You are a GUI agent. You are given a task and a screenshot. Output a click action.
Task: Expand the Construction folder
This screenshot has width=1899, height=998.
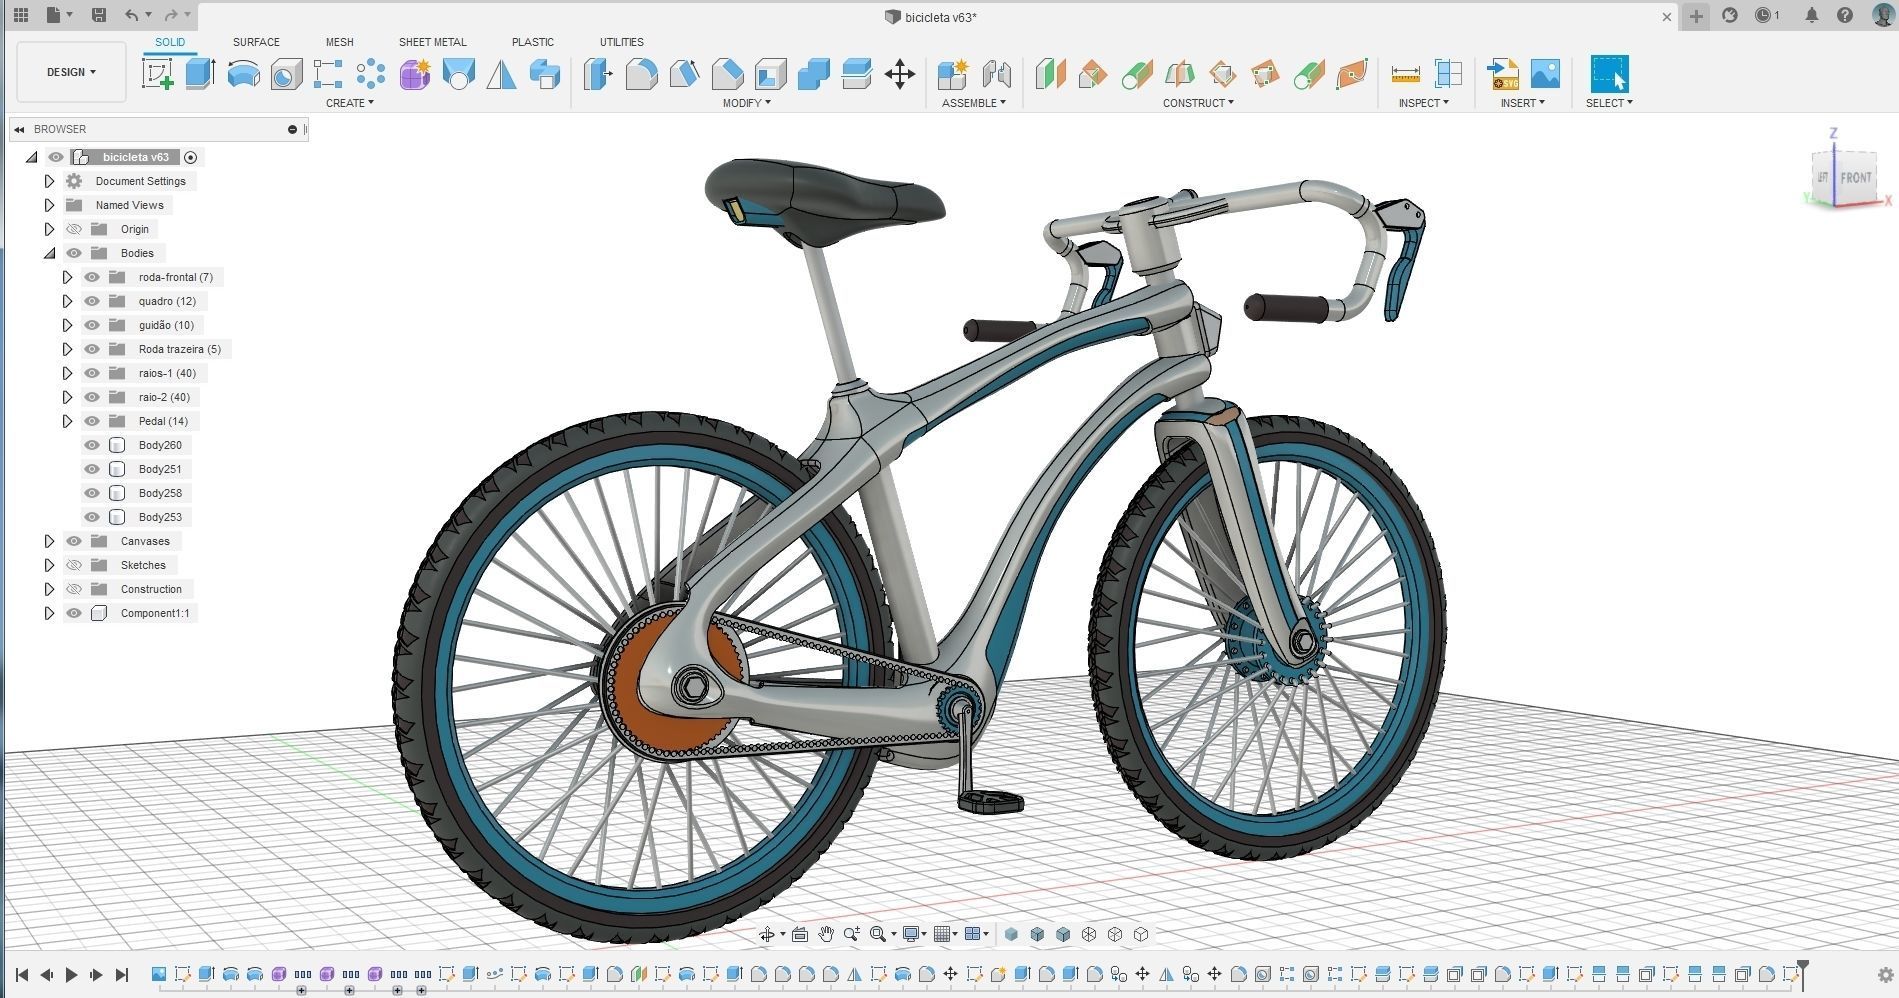49,589
